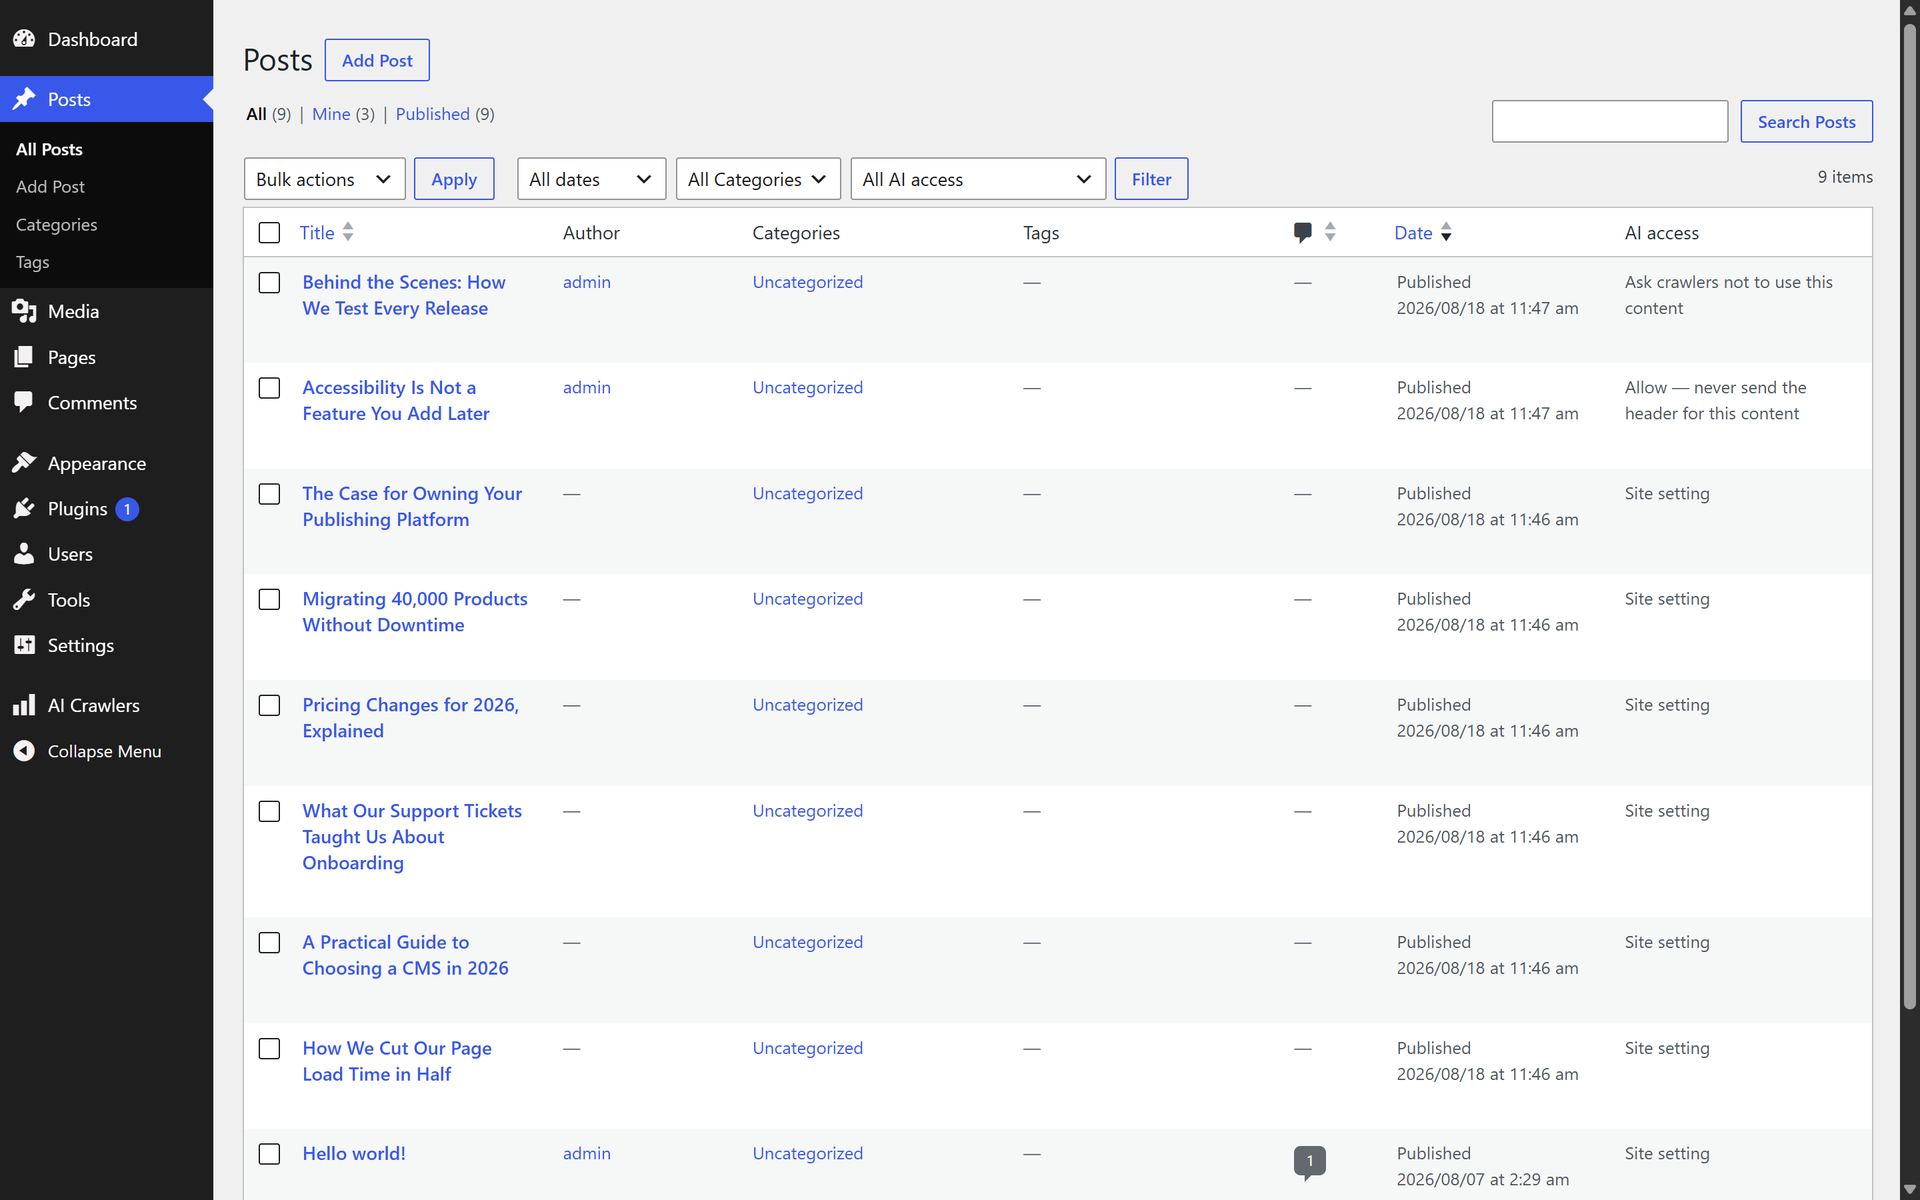Screen dimensions: 1920x1200
Task: Check the Hello world! post checkbox
Action: [269, 1154]
